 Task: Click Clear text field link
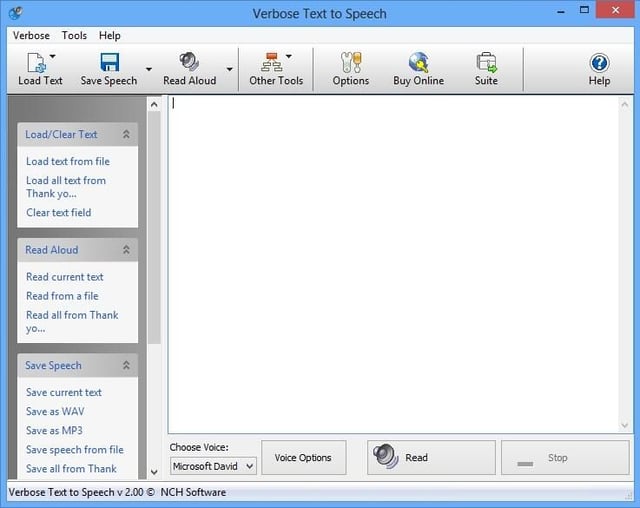58,212
